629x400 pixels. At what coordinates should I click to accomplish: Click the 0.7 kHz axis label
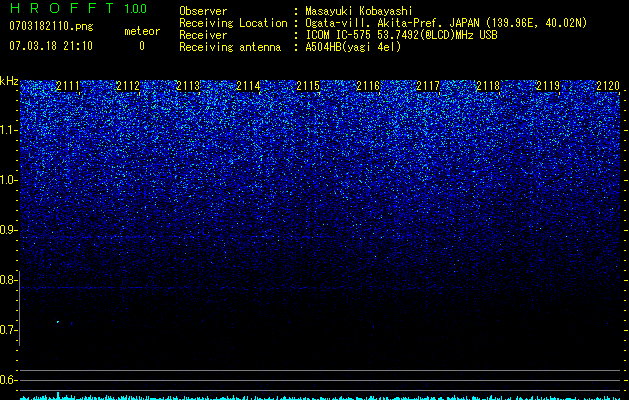(8, 330)
